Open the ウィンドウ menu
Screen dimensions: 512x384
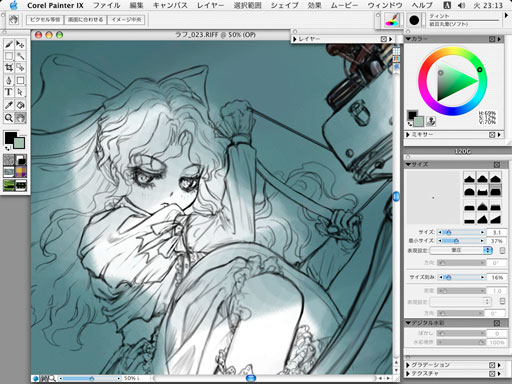coord(385,6)
